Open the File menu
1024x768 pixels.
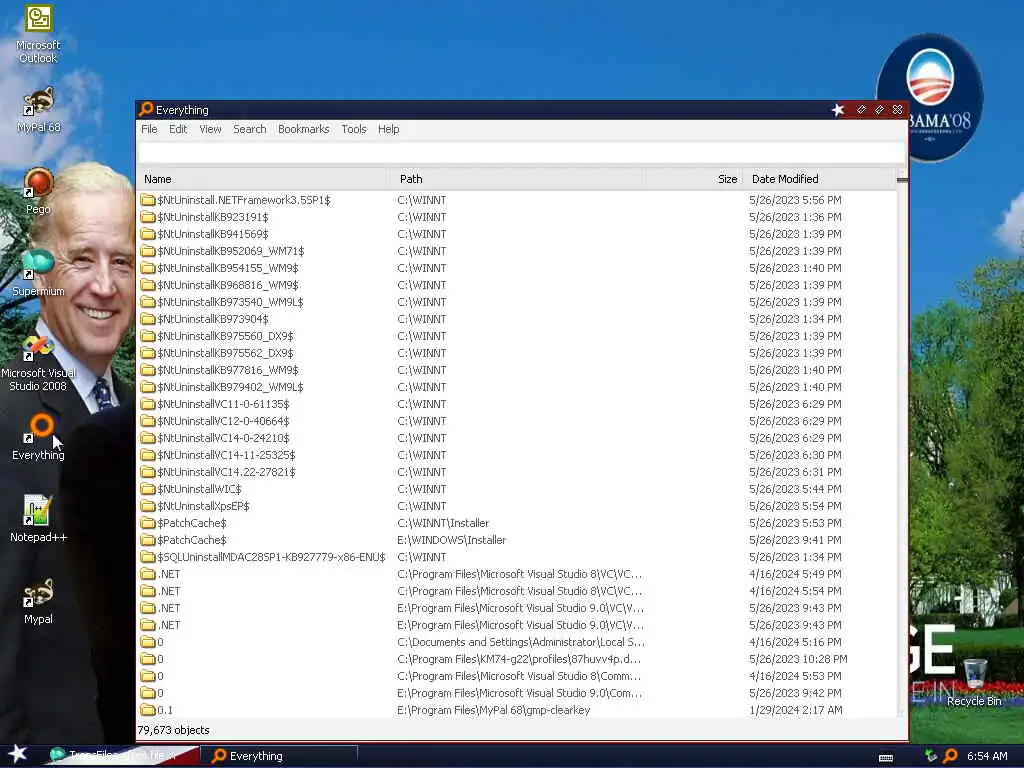[x=149, y=129]
